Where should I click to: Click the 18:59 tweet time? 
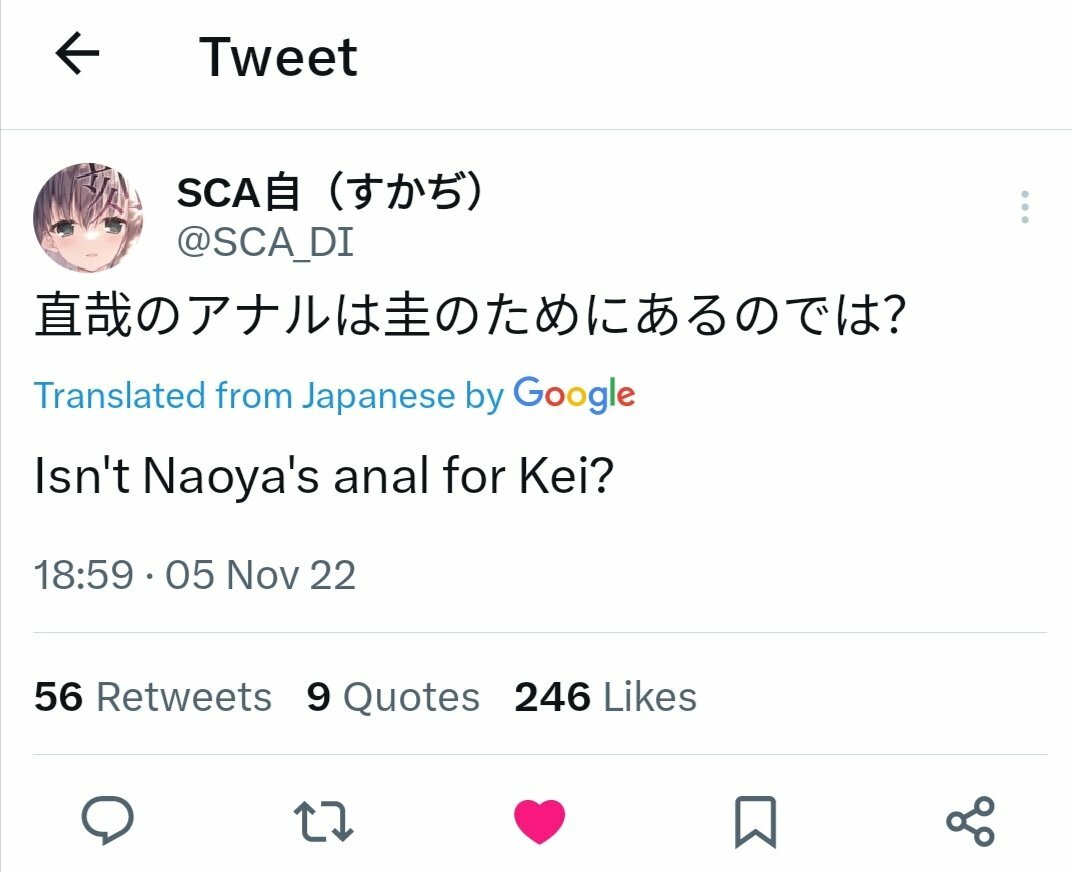pos(83,575)
